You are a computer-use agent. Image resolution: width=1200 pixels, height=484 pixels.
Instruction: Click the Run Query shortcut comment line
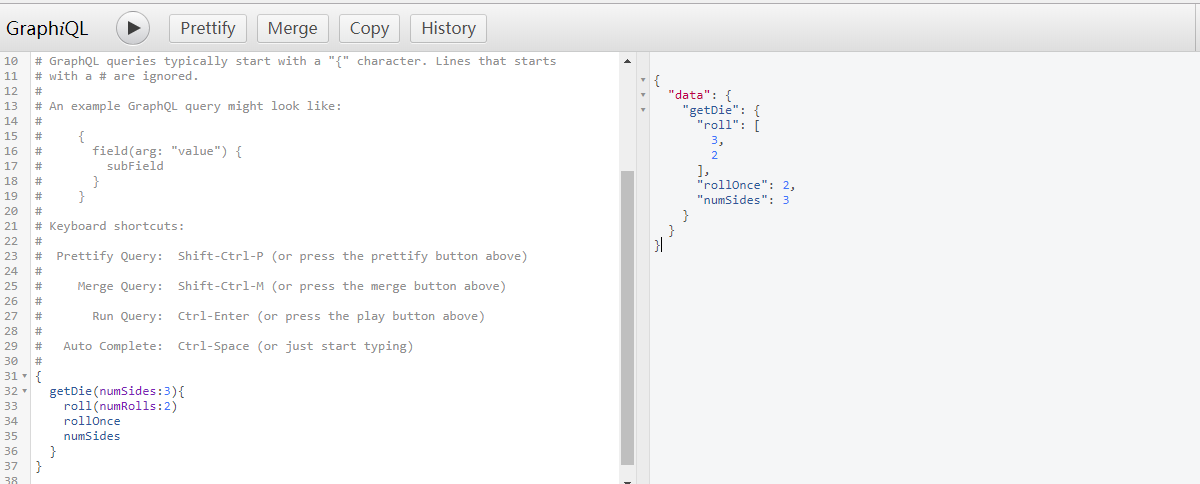coord(259,316)
